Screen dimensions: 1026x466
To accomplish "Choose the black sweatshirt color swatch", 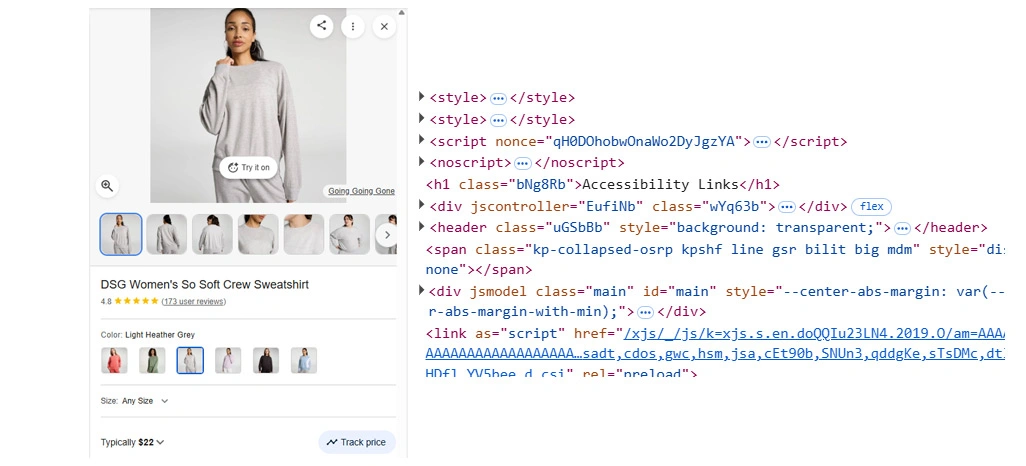I will [x=266, y=360].
